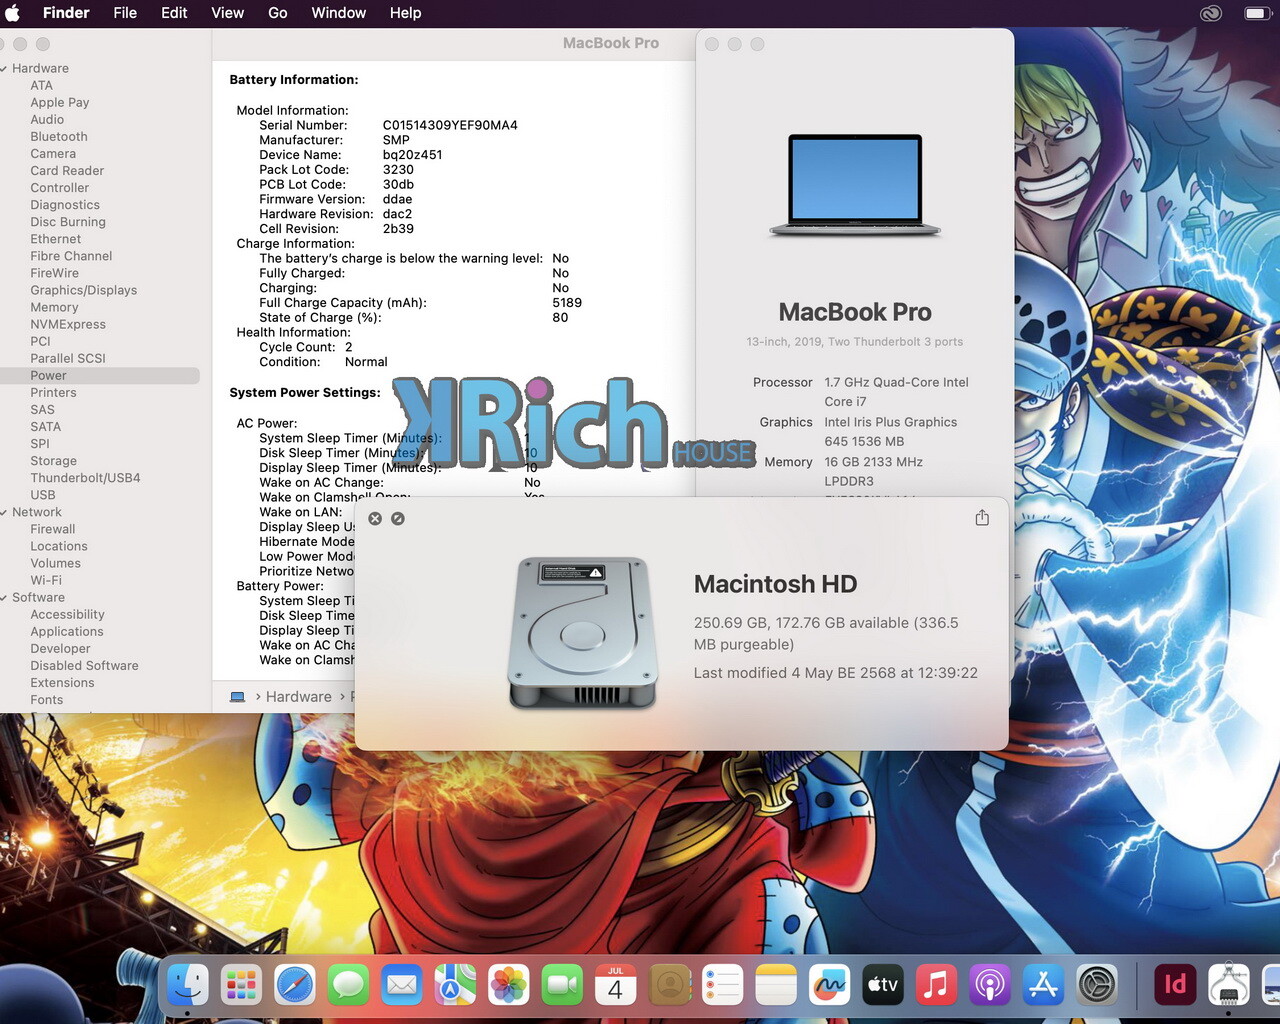Select Extensions in the sidebar

click(x=62, y=683)
